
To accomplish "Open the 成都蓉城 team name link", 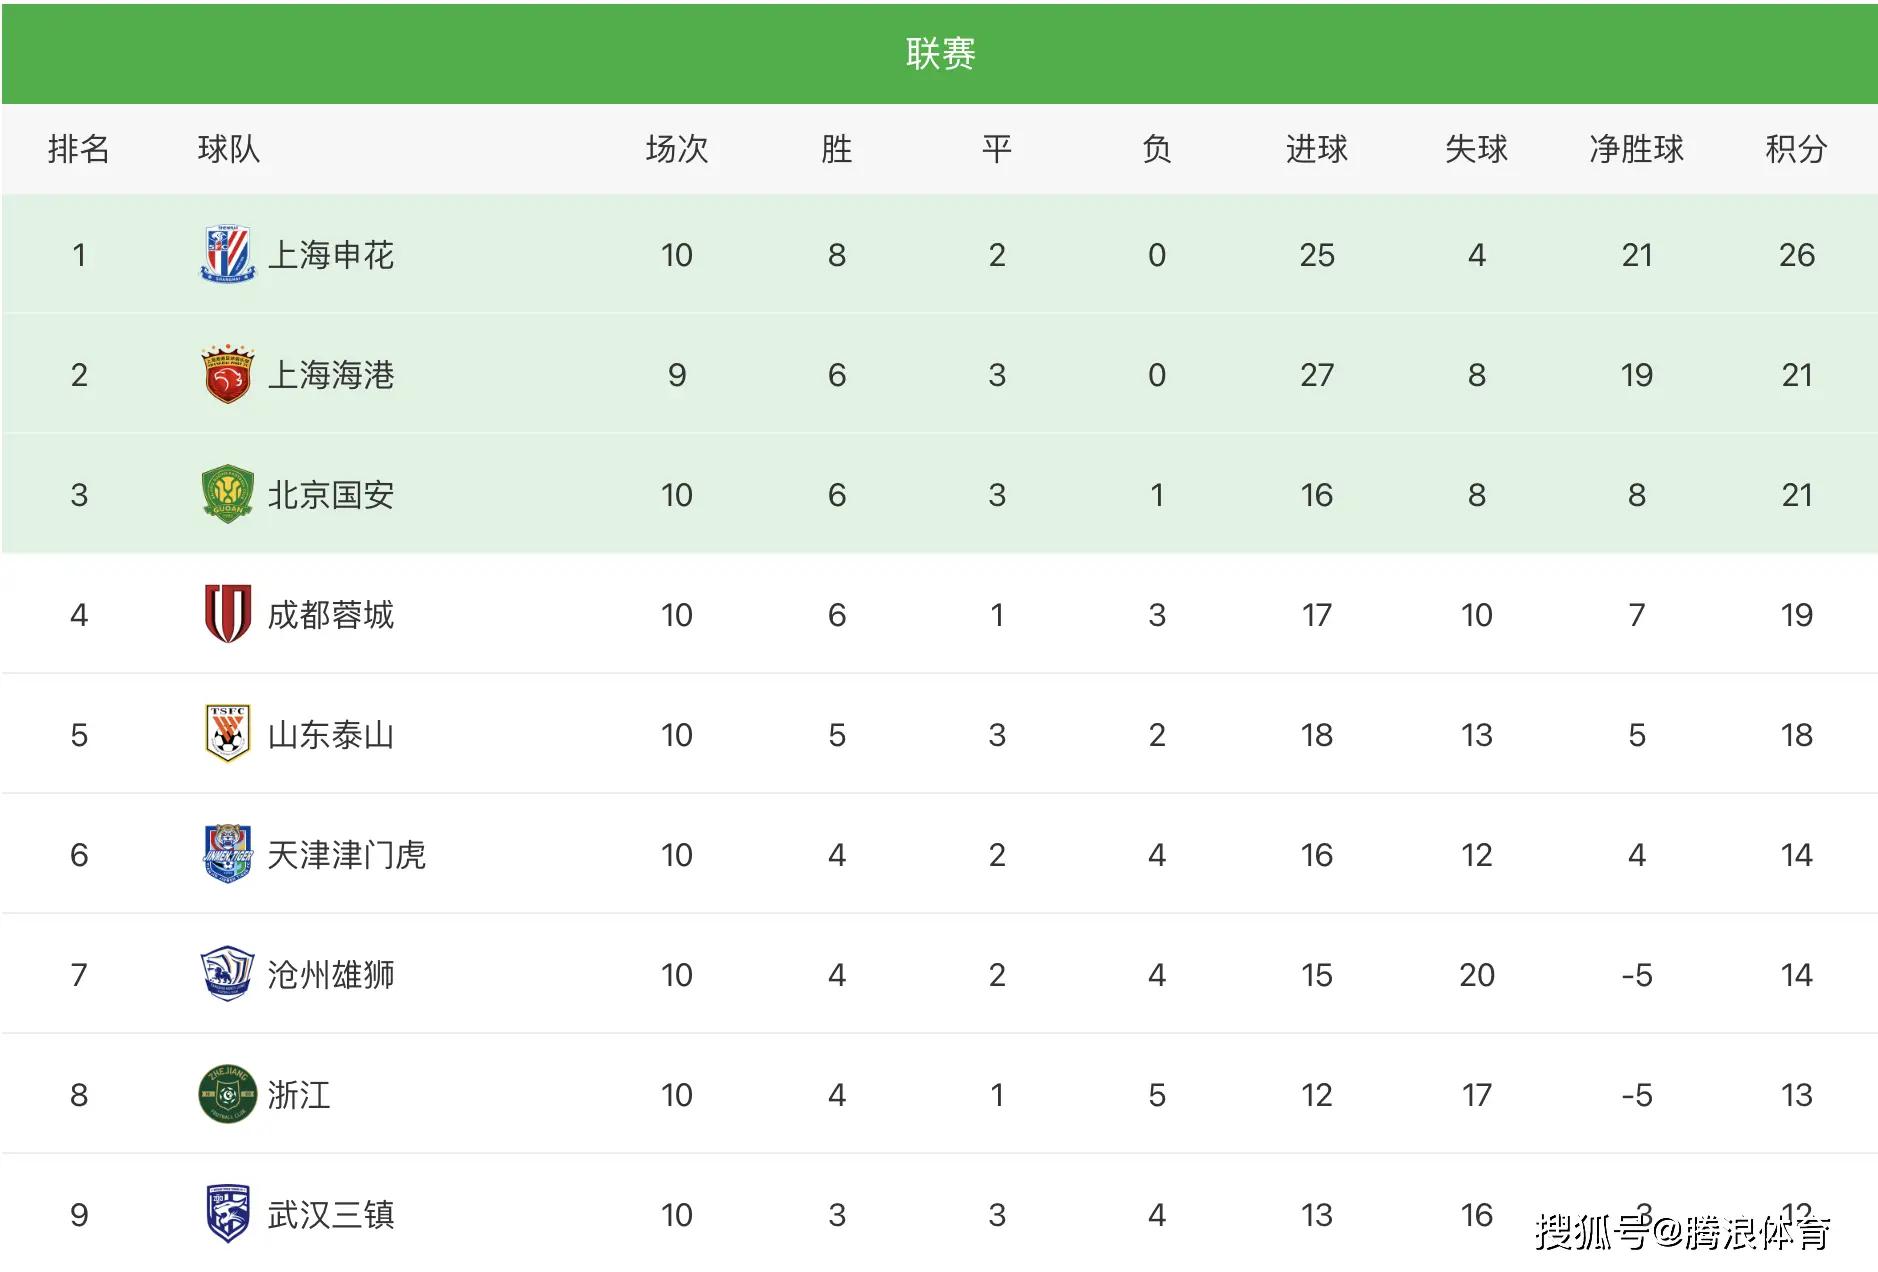I will tap(330, 615).
